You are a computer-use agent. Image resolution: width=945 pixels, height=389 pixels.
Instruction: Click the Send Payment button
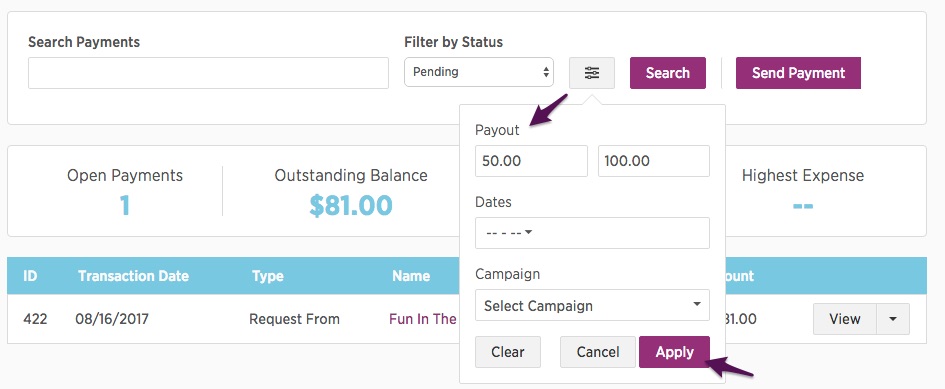(x=799, y=73)
